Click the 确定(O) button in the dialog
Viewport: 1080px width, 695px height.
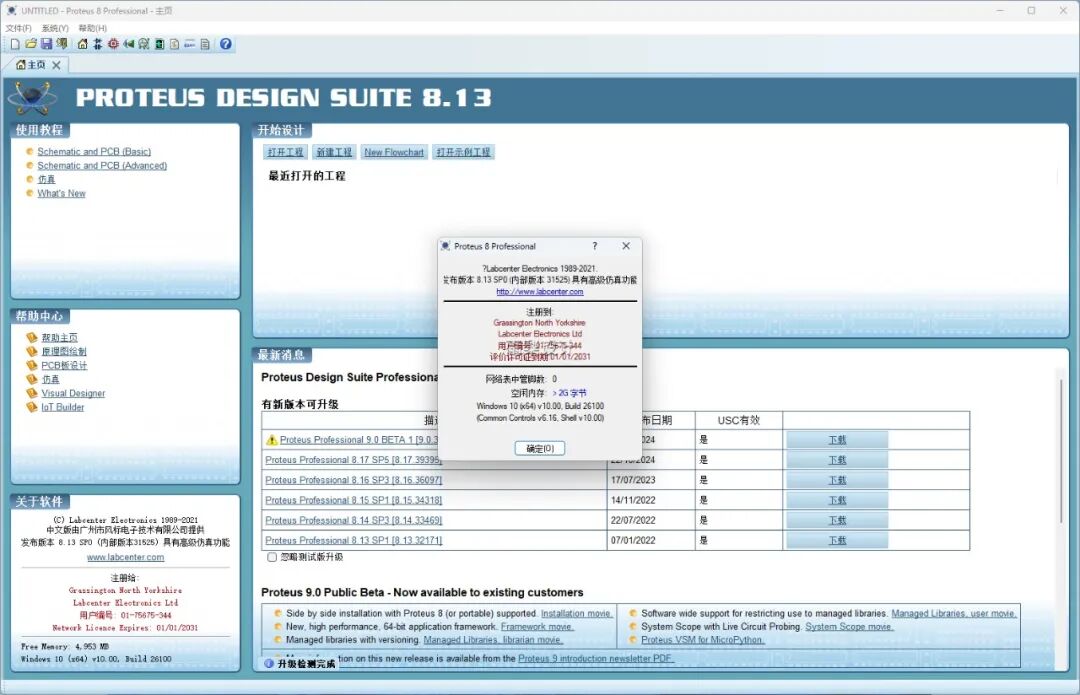tap(539, 448)
